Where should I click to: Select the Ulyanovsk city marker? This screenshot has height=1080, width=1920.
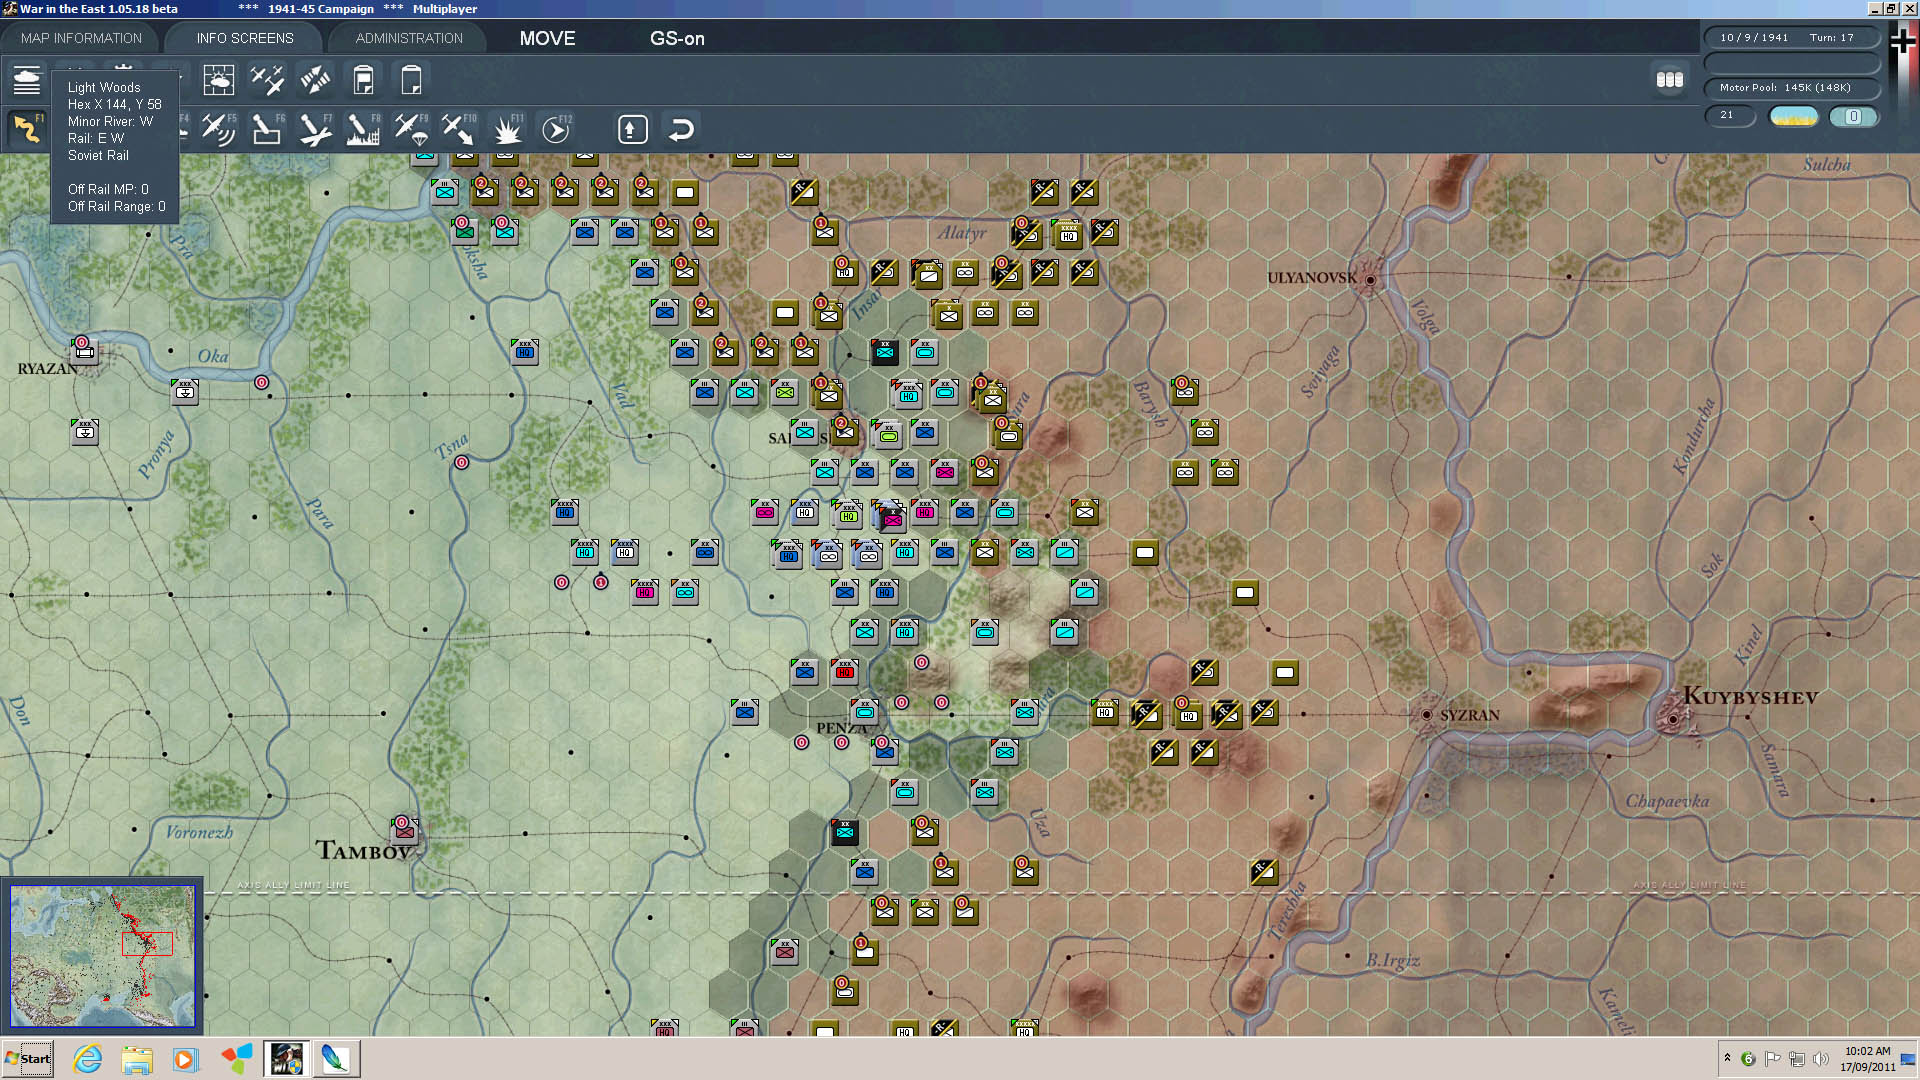point(1370,280)
